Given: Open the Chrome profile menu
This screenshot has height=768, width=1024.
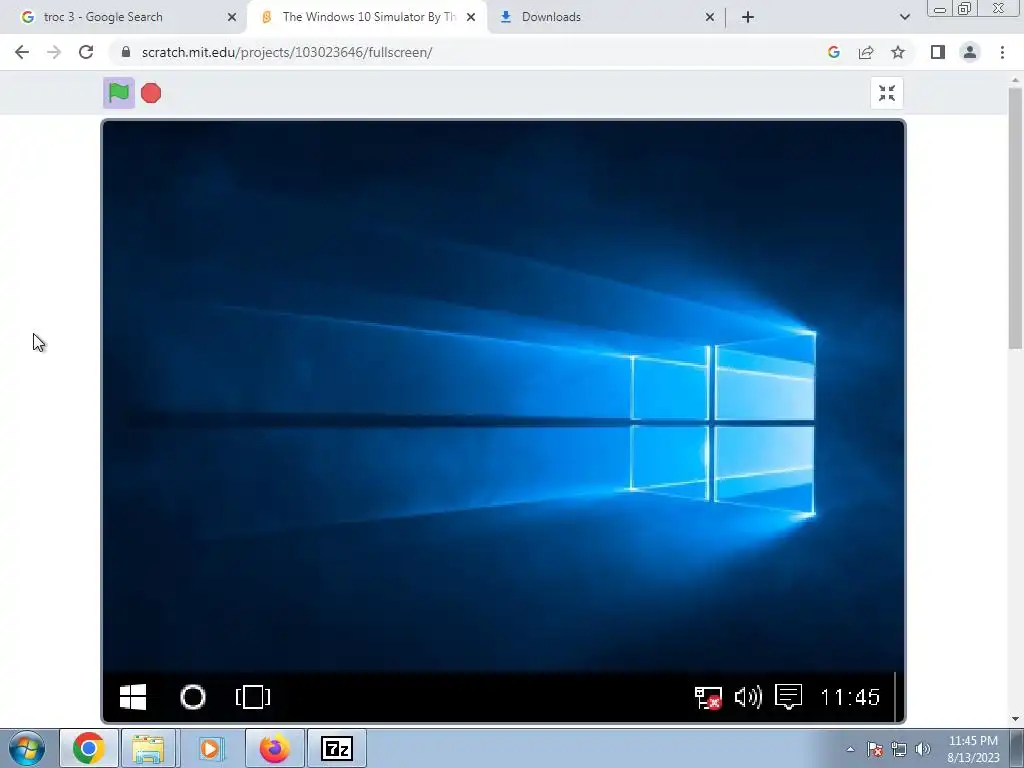Looking at the screenshot, I should (x=970, y=52).
